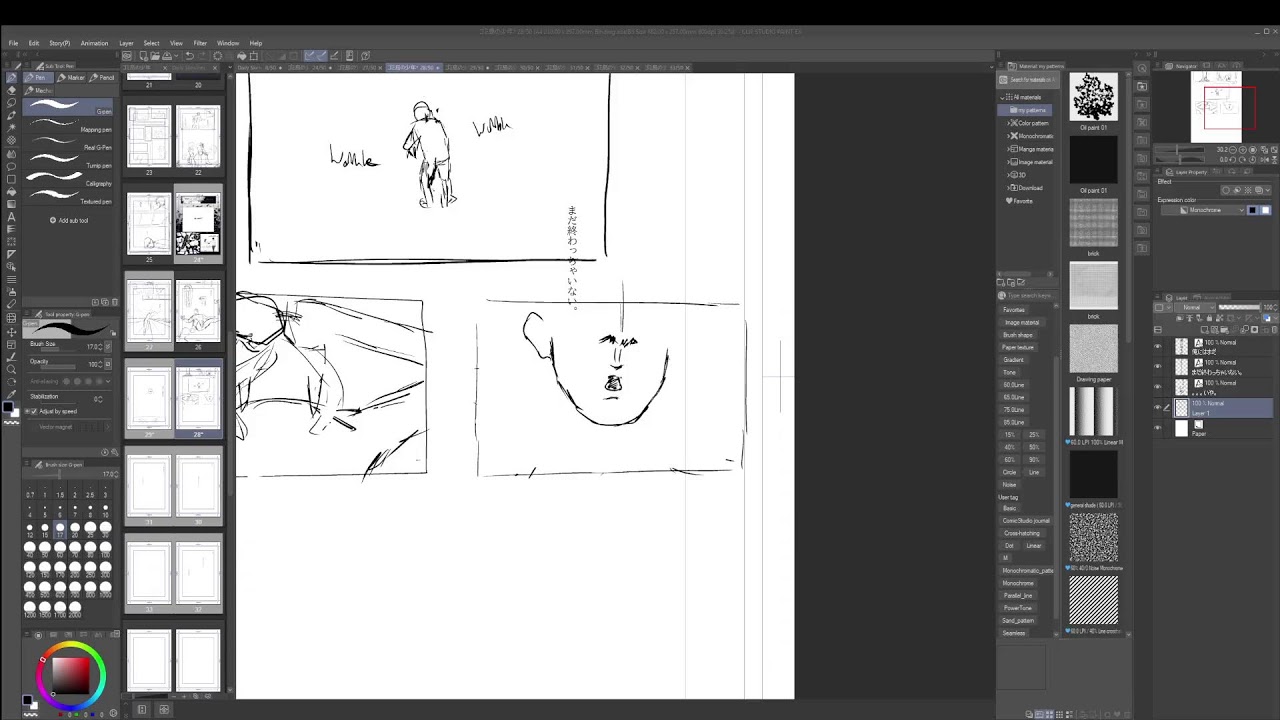Screen dimensions: 1280x720
Task: Click the Open file icon in the toolbar
Action: click(155, 56)
